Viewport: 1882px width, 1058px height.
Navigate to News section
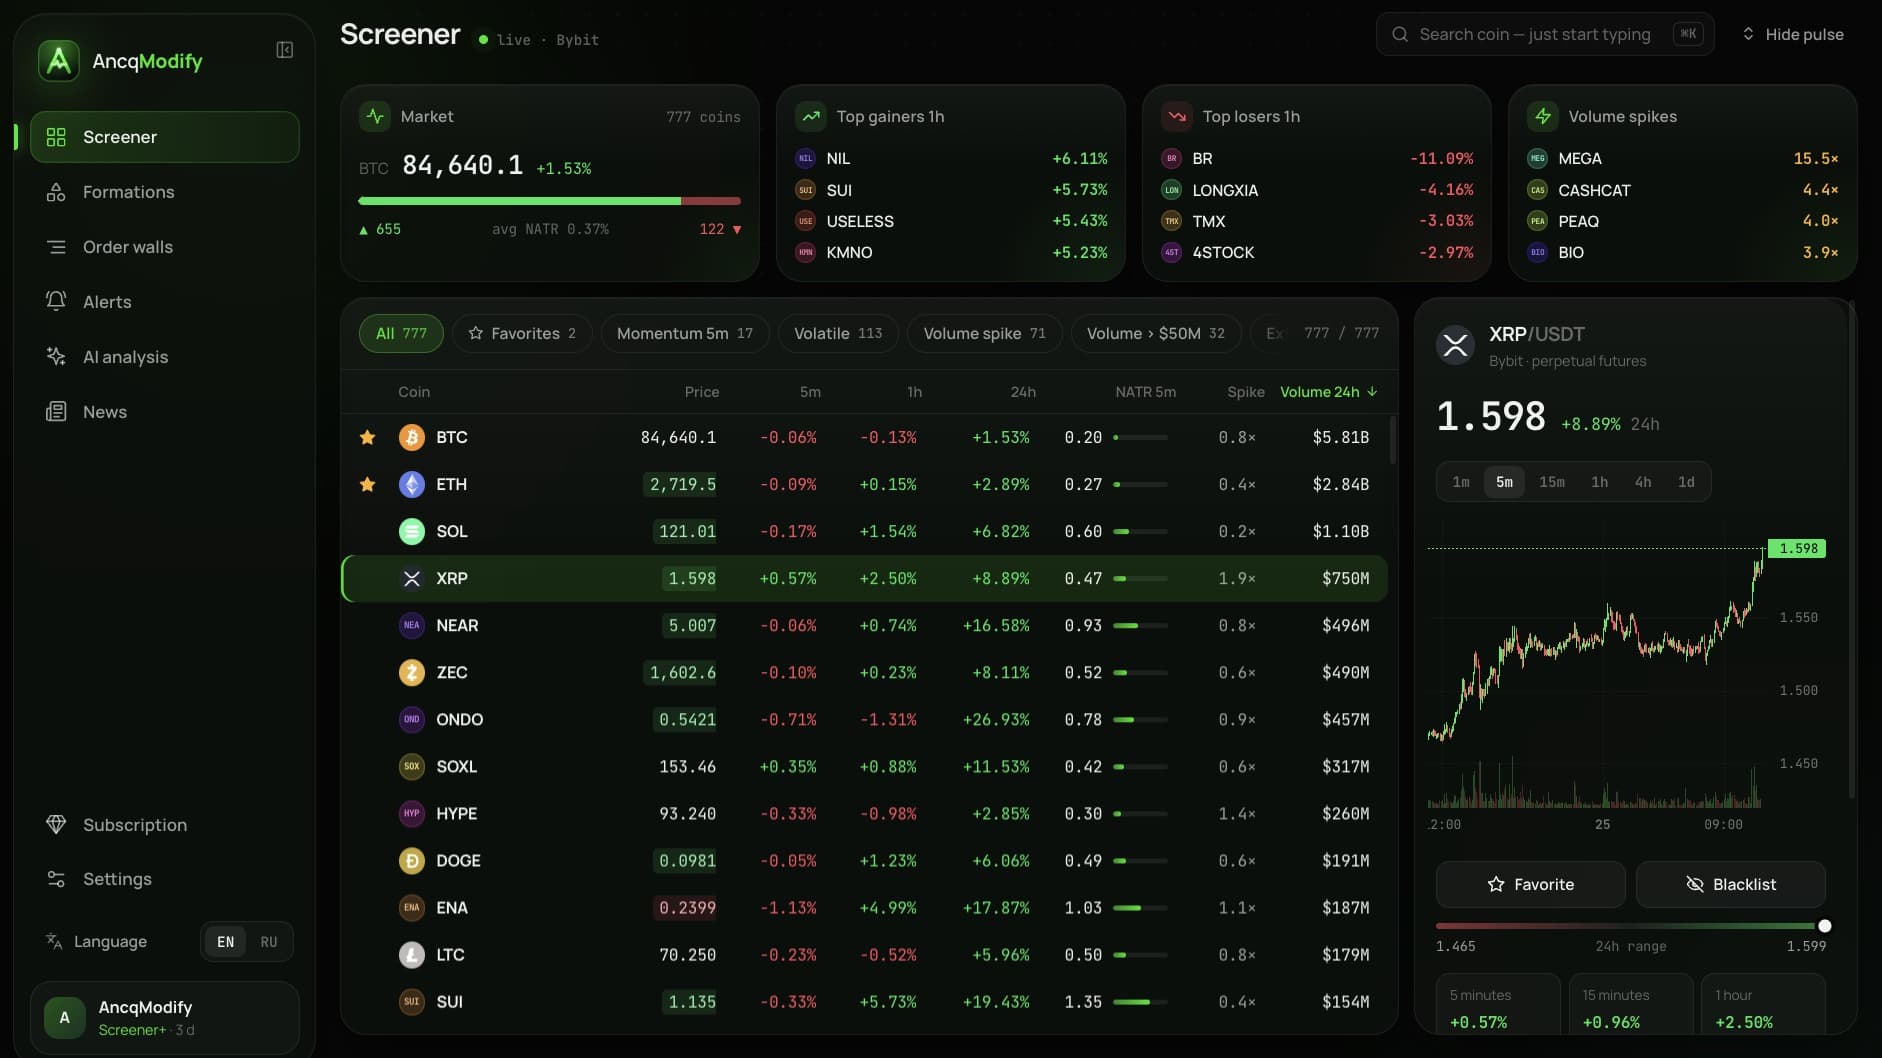click(165, 412)
